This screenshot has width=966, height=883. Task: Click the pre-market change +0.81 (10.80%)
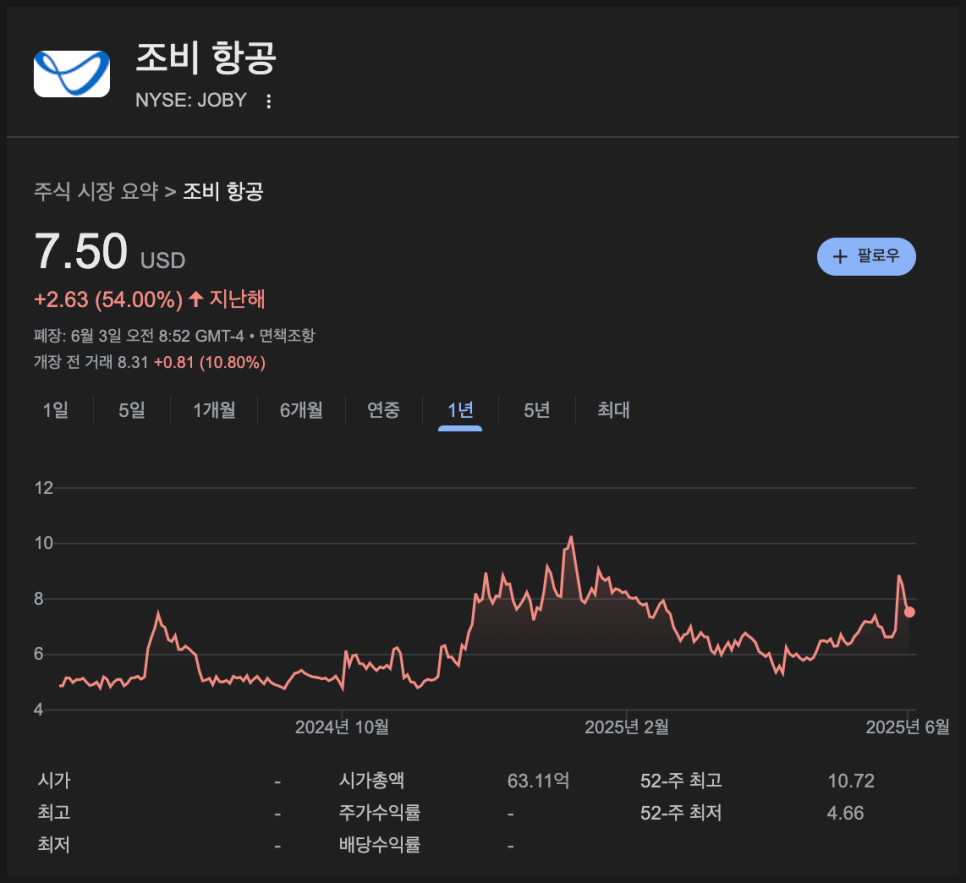[x=209, y=362]
